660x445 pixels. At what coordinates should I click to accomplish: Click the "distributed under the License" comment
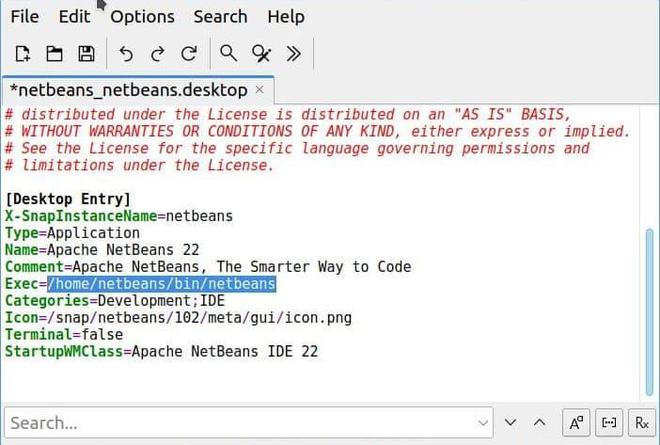coord(288,115)
